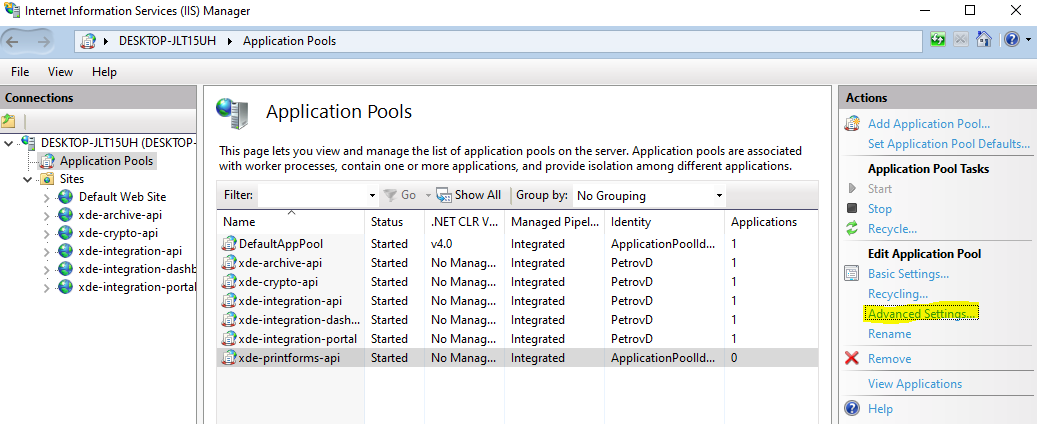Click the Add Application Pool icon
This screenshot has height=424, width=1037.
852,124
